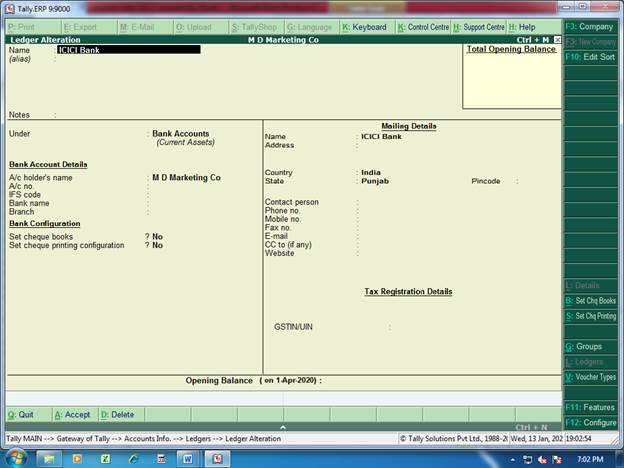Screen dimensions: 624x468
Task: Click the F3: Company button
Action: [590, 27]
